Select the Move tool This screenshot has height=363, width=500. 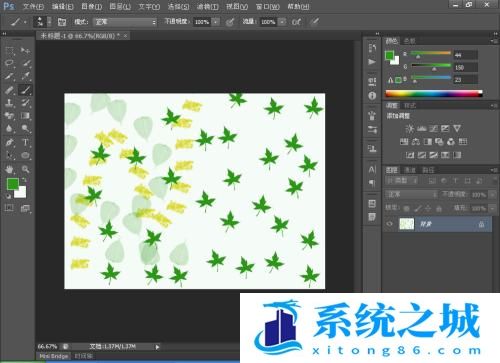(25, 51)
